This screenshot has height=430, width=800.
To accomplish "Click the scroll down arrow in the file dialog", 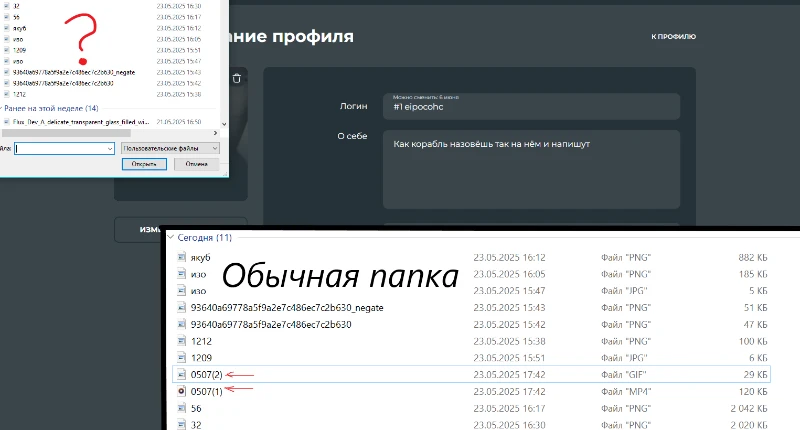I will click(224, 123).
